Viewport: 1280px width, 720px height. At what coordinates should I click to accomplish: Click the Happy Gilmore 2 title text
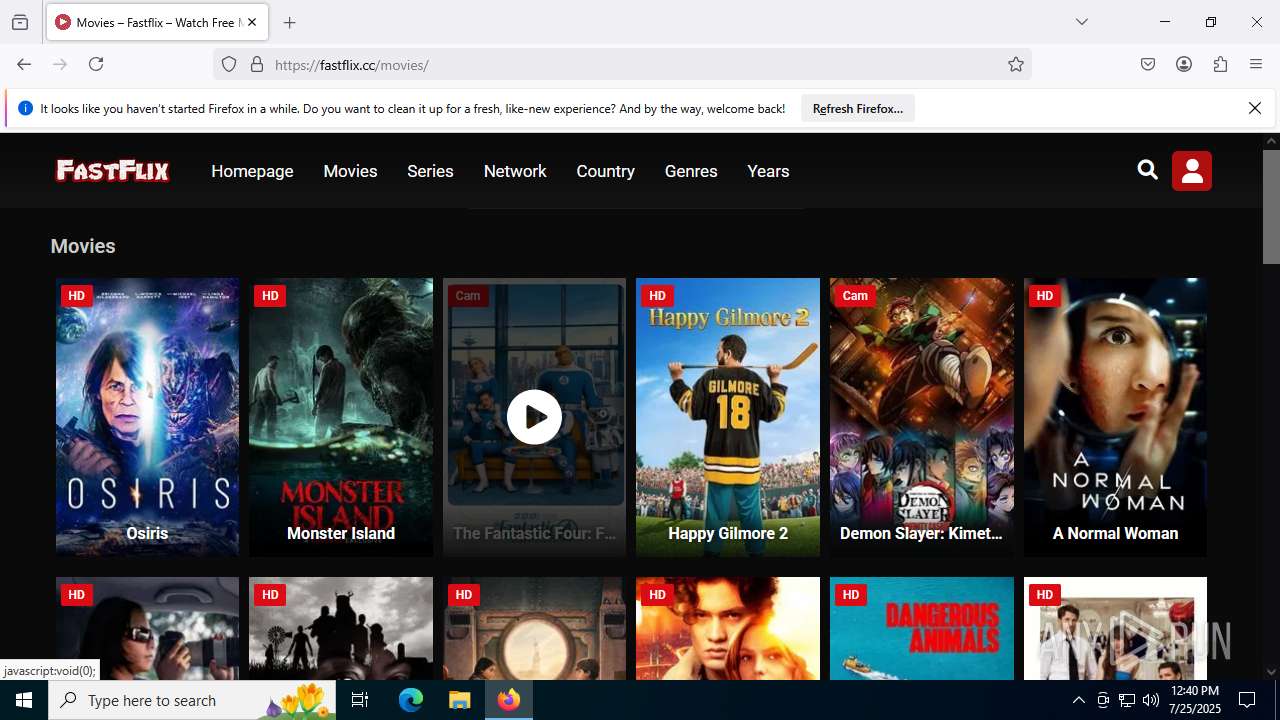click(728, 533)
